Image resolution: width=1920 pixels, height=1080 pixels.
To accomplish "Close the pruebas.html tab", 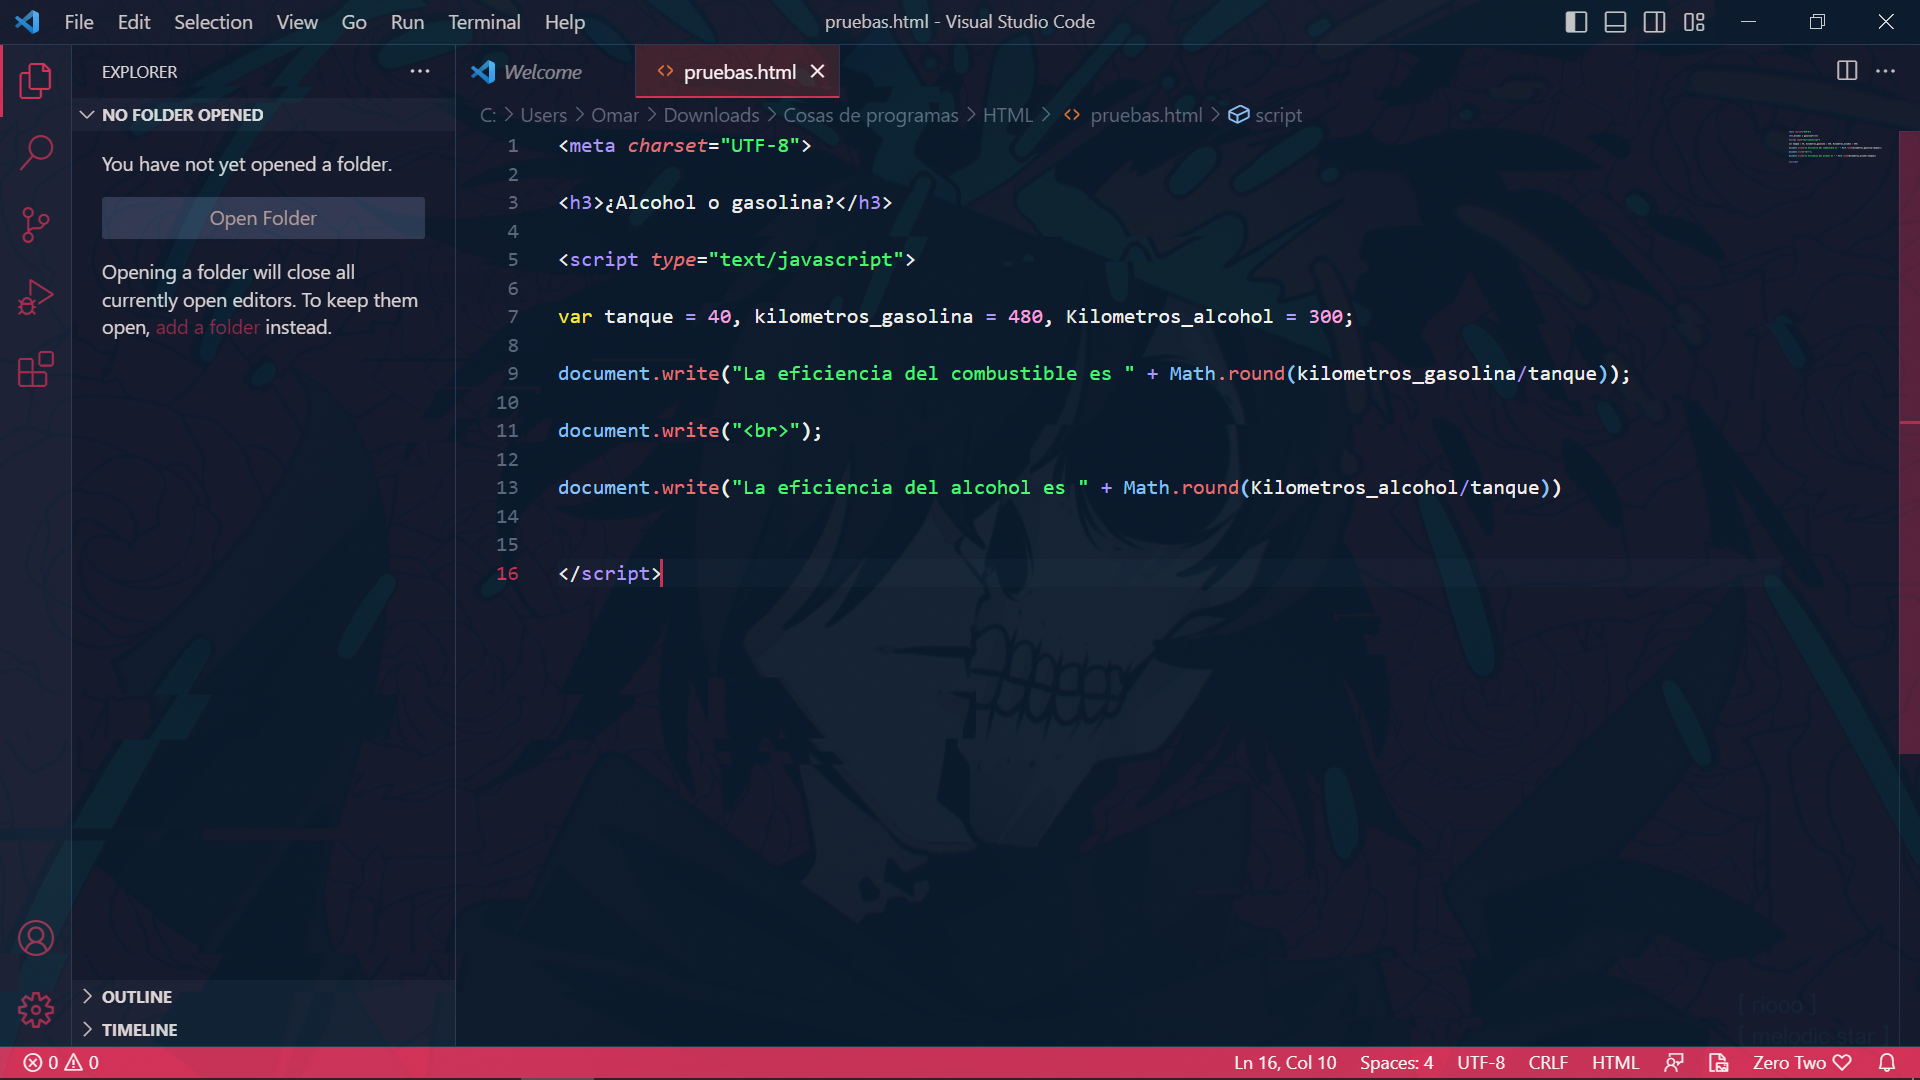I will click(x=817, y=71).
